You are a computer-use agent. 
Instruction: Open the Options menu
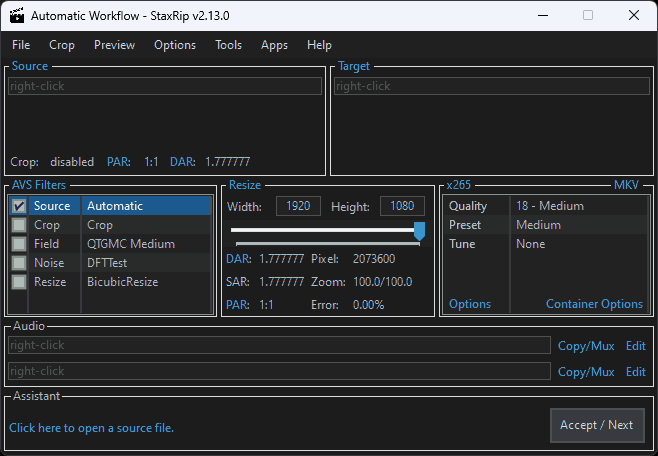175,45
